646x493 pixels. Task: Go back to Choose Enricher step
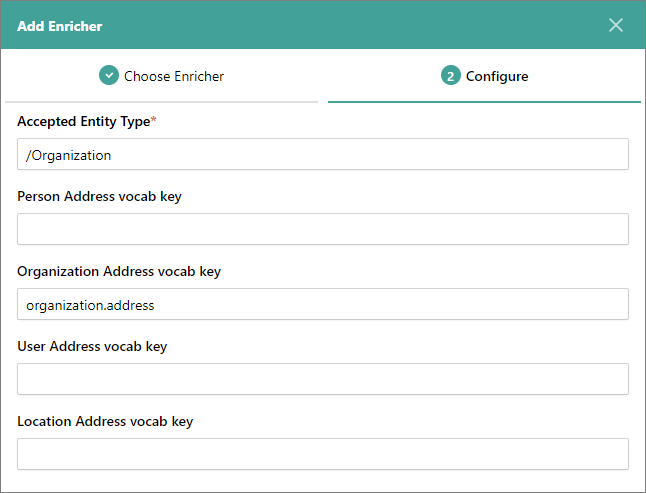tap(173, 76)
